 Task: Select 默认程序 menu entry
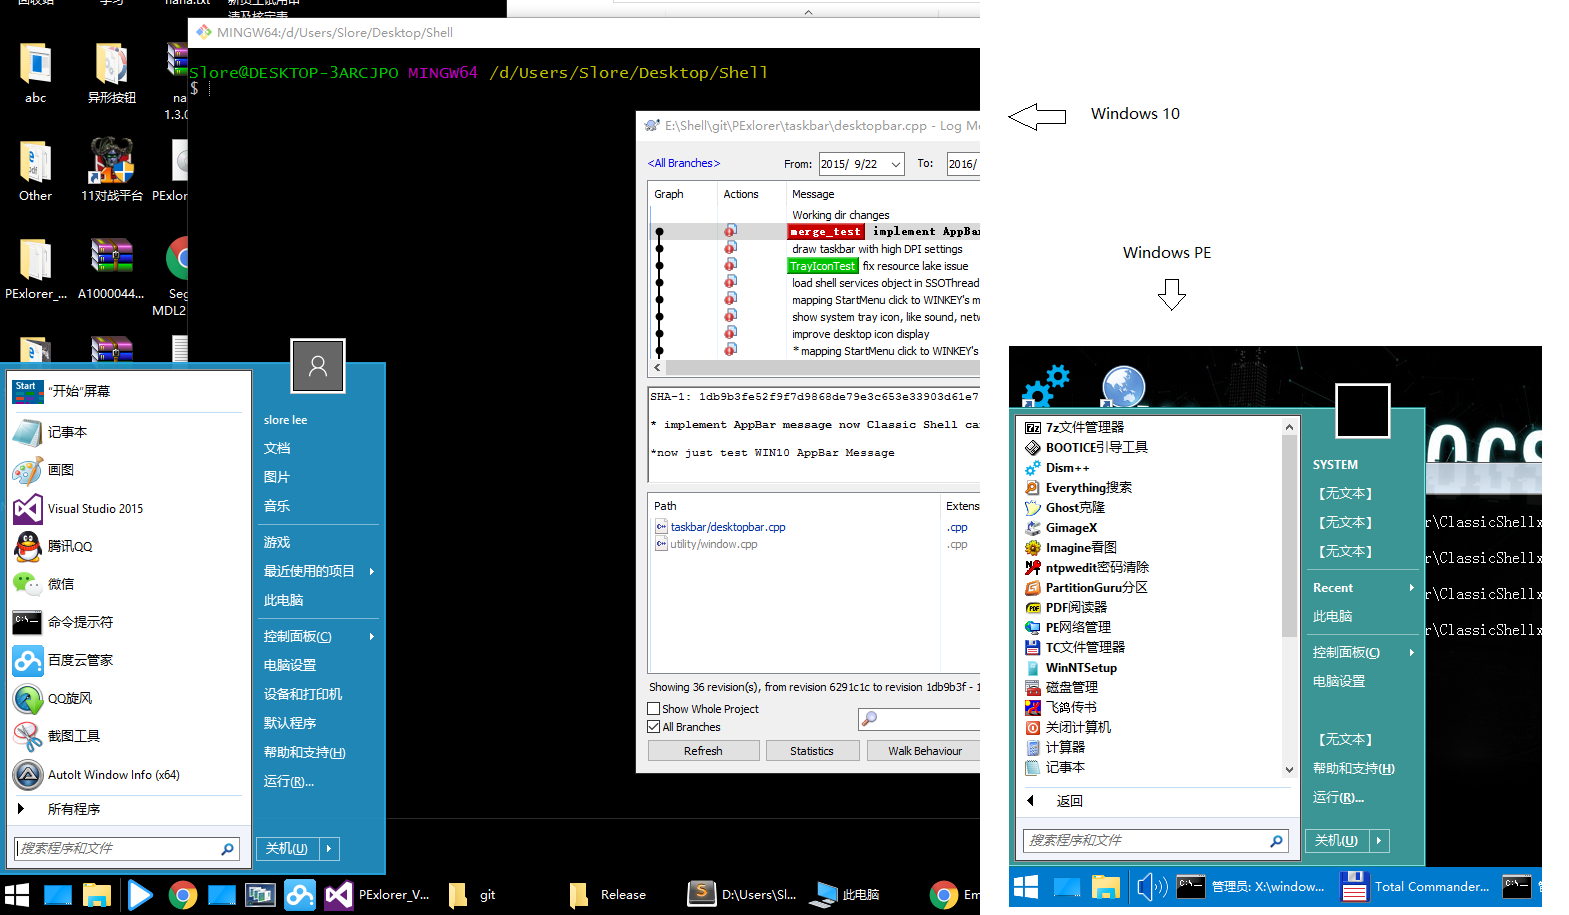(291, 724)
